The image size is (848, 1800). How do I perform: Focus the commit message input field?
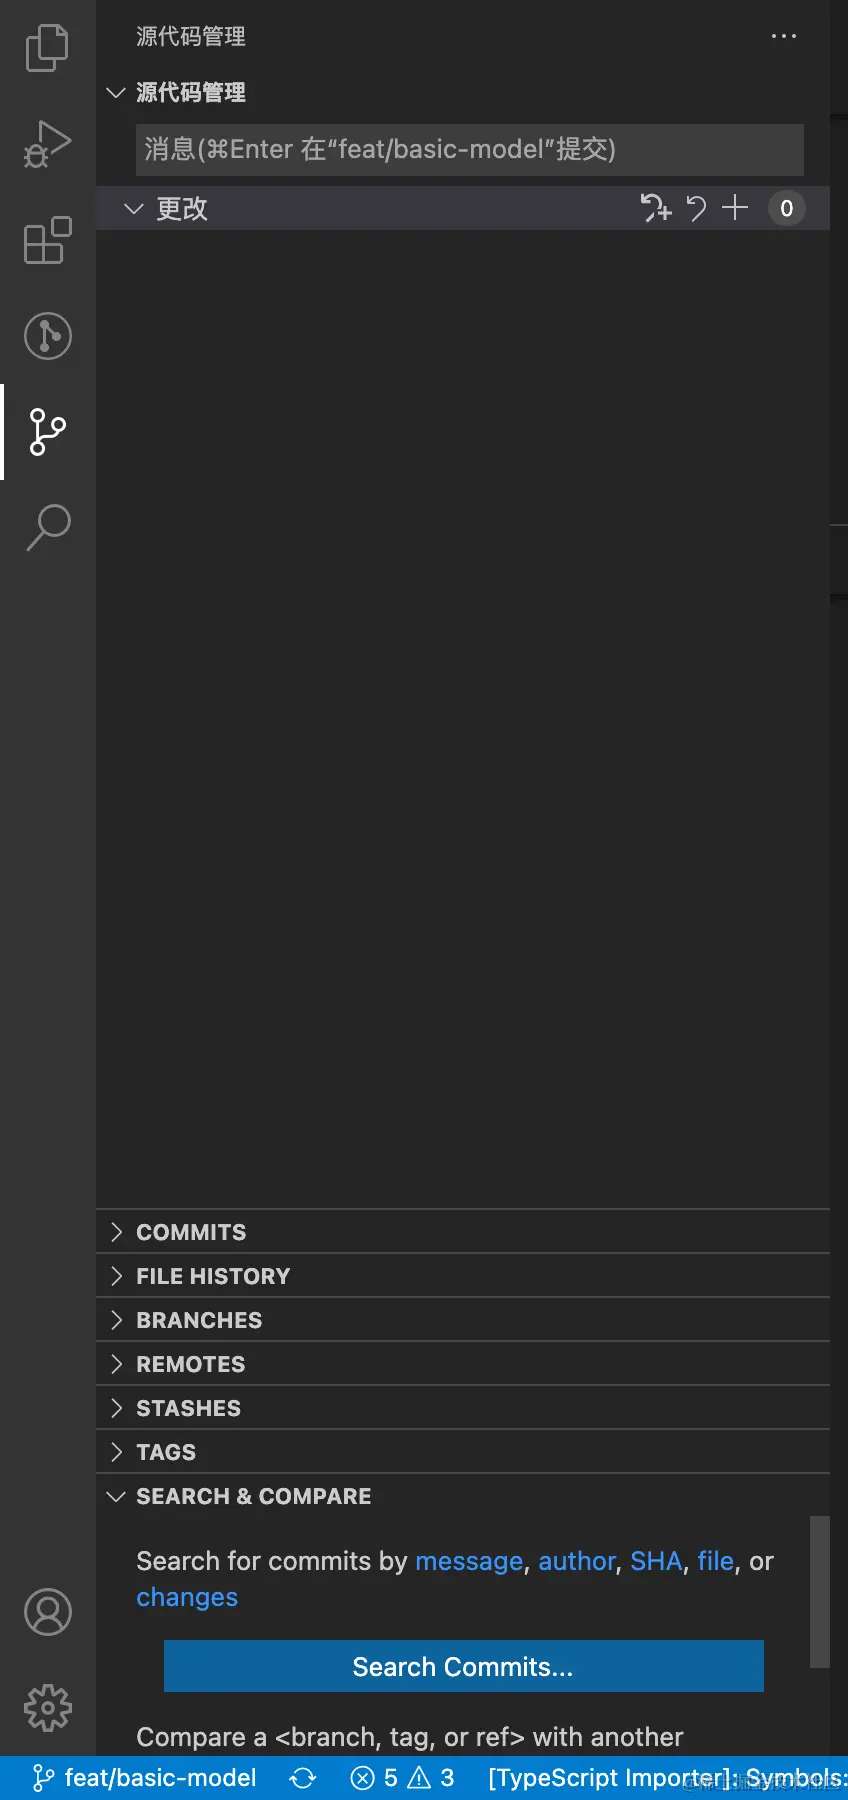point(469,150)
